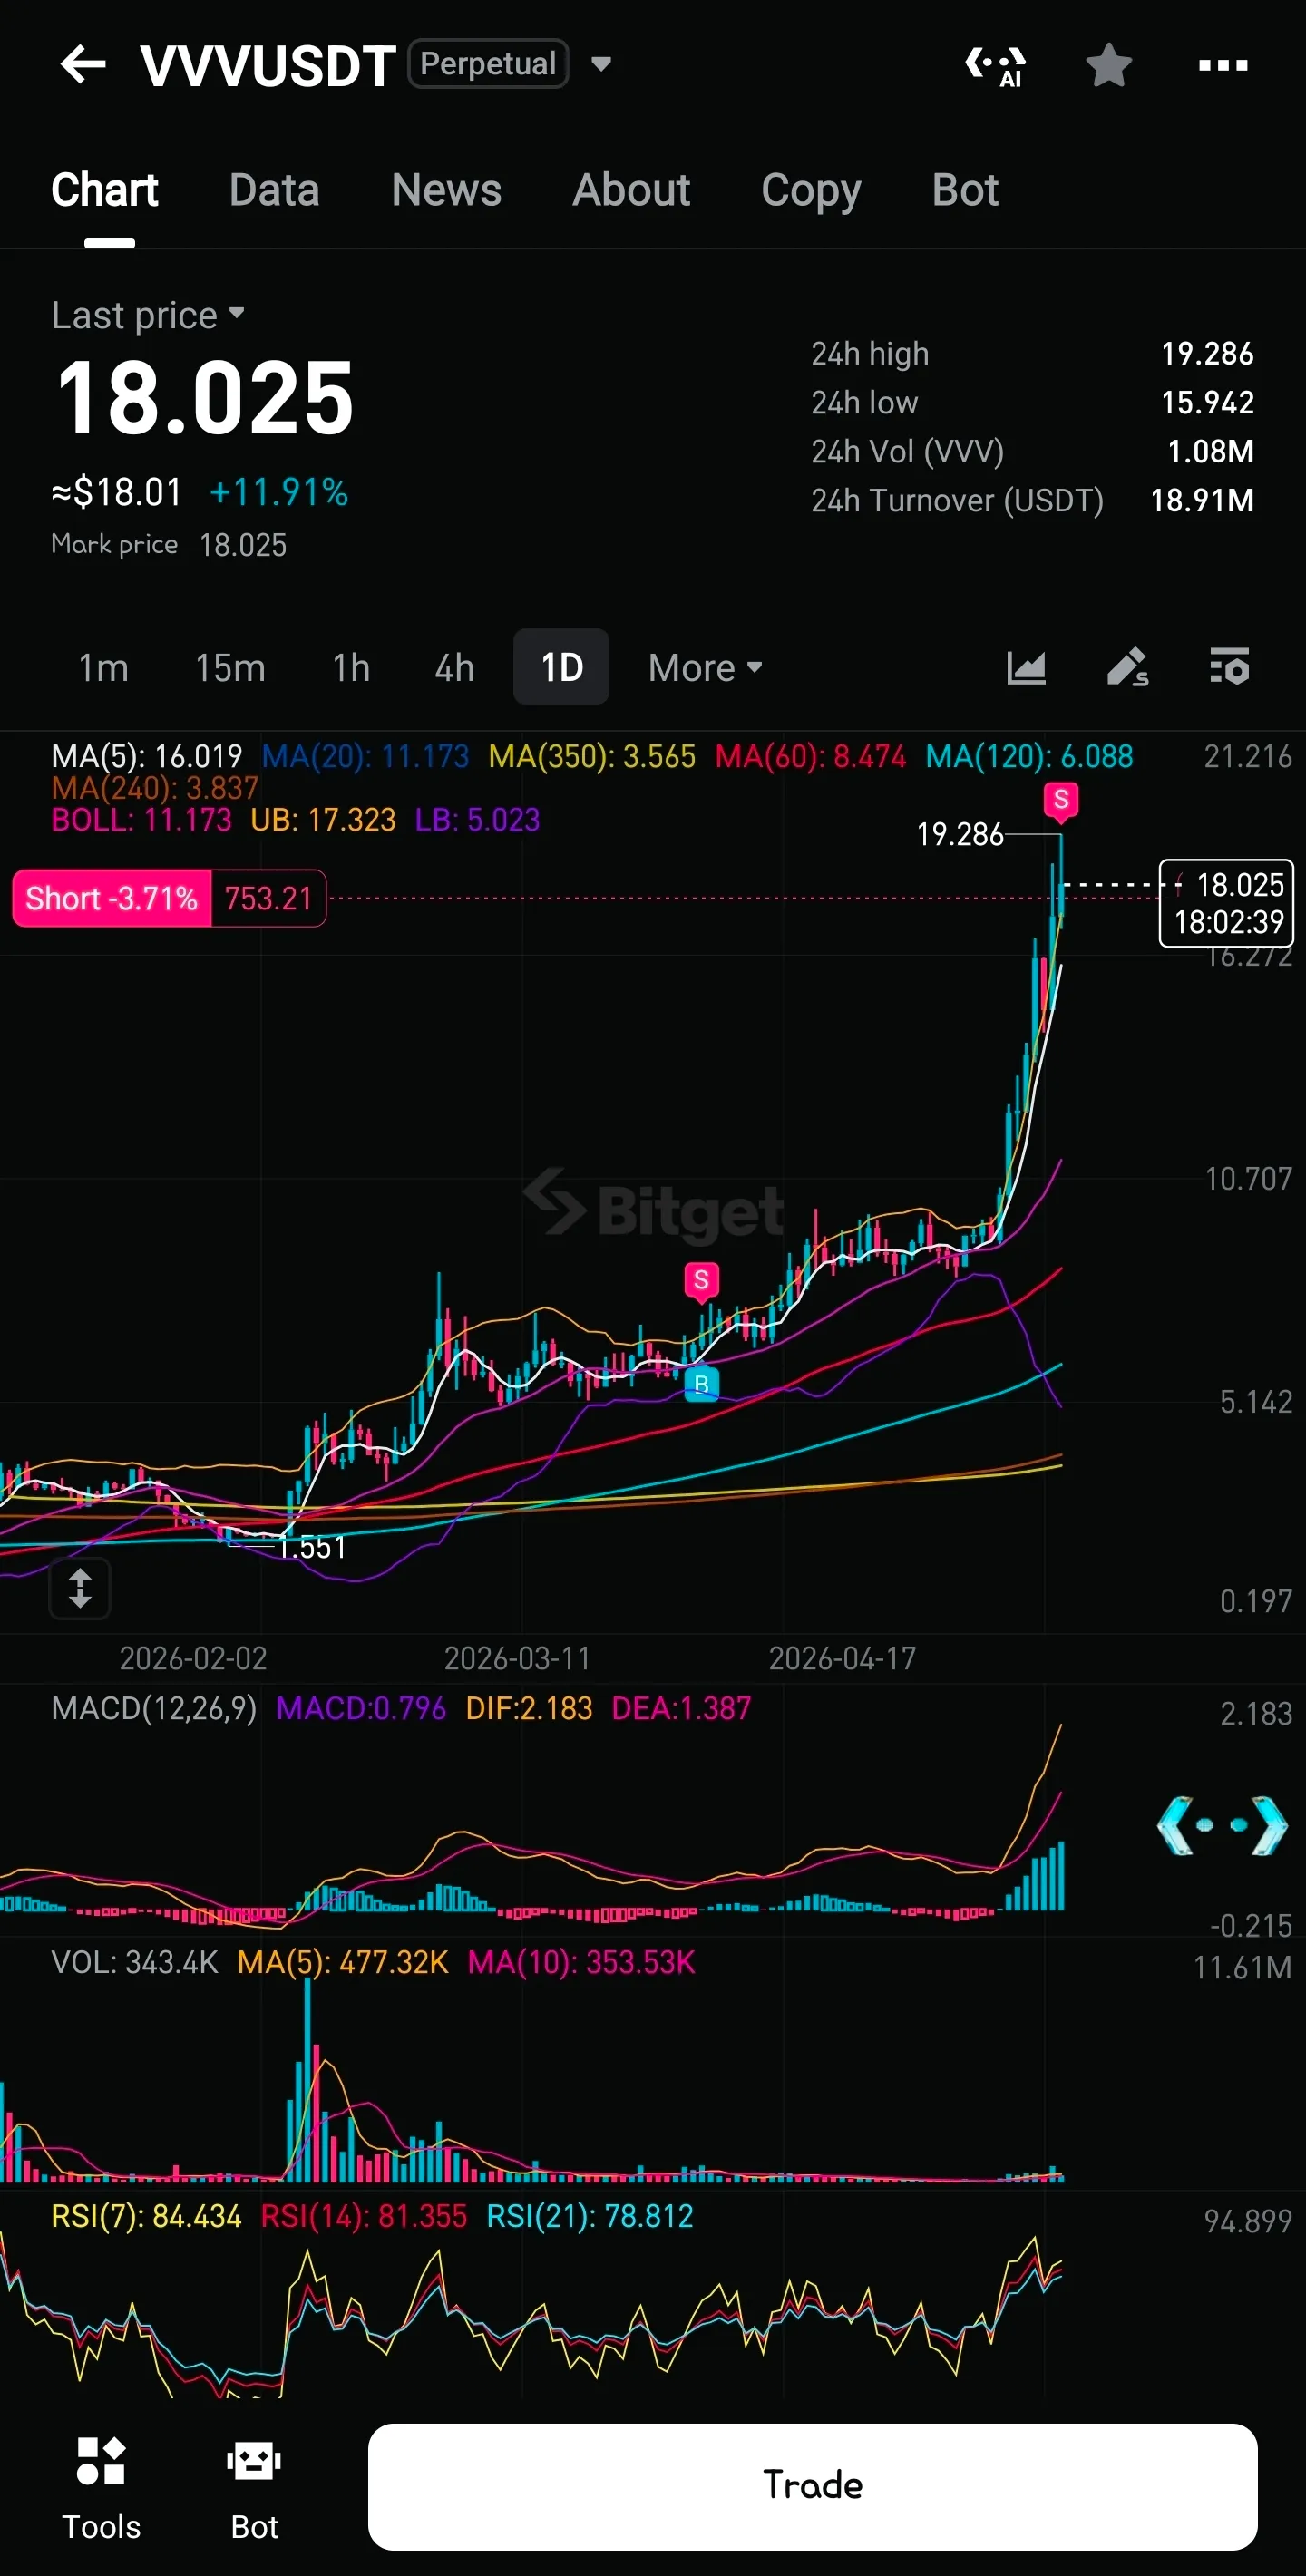Image resolution: width=1306 pixels, height=2576 pixels.
Task: Select the 15m timeframe
Action: coord(230,667)
